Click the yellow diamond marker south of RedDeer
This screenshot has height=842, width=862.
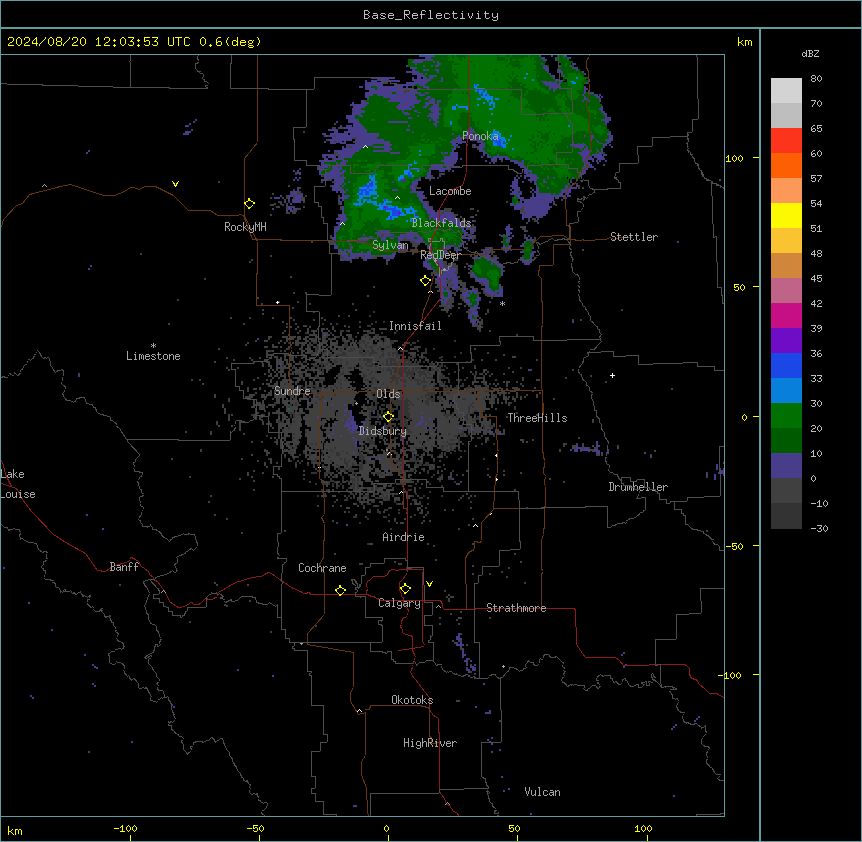tap(426, 281)
